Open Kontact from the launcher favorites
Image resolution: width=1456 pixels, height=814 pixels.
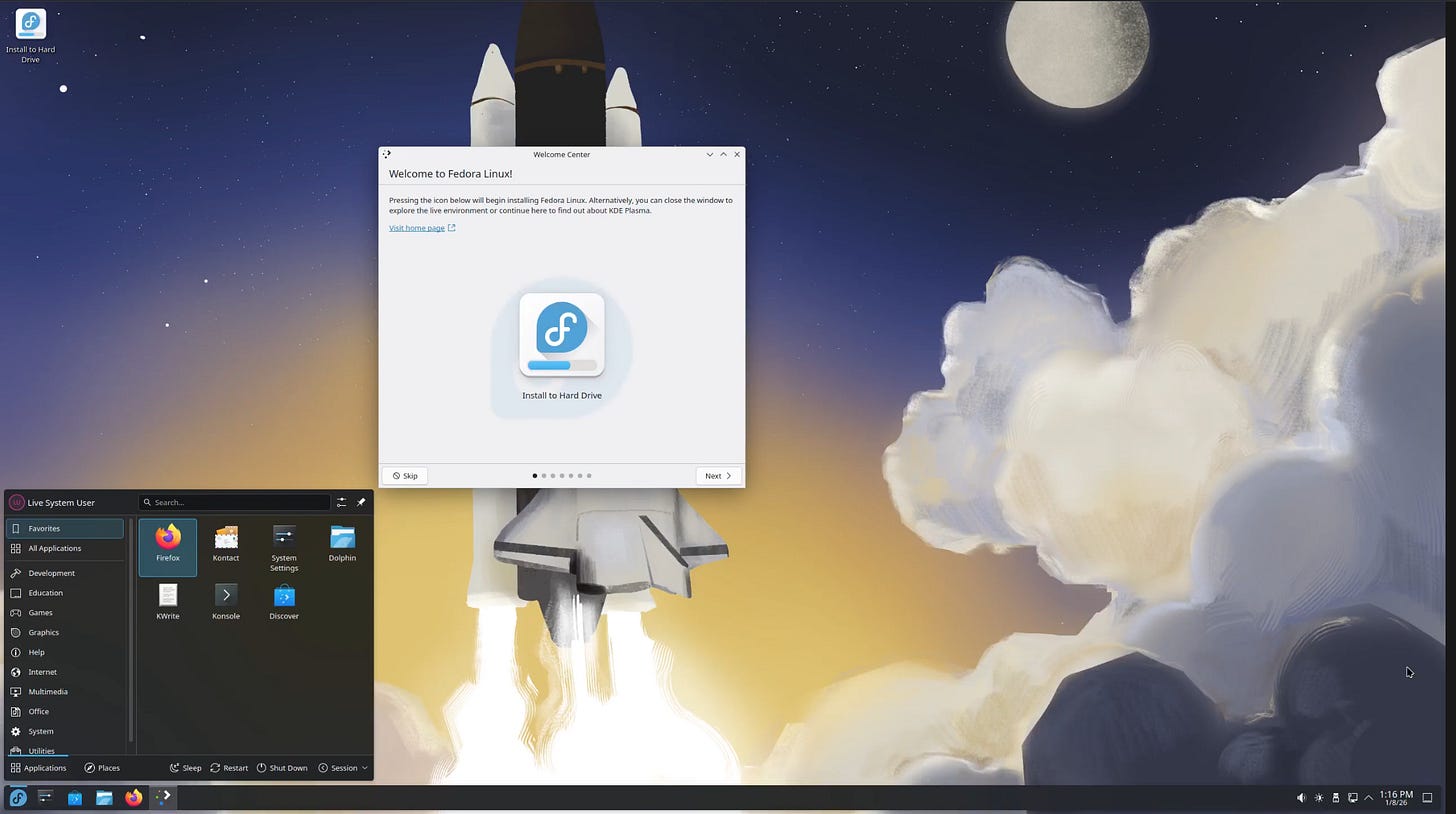[226, 546]
